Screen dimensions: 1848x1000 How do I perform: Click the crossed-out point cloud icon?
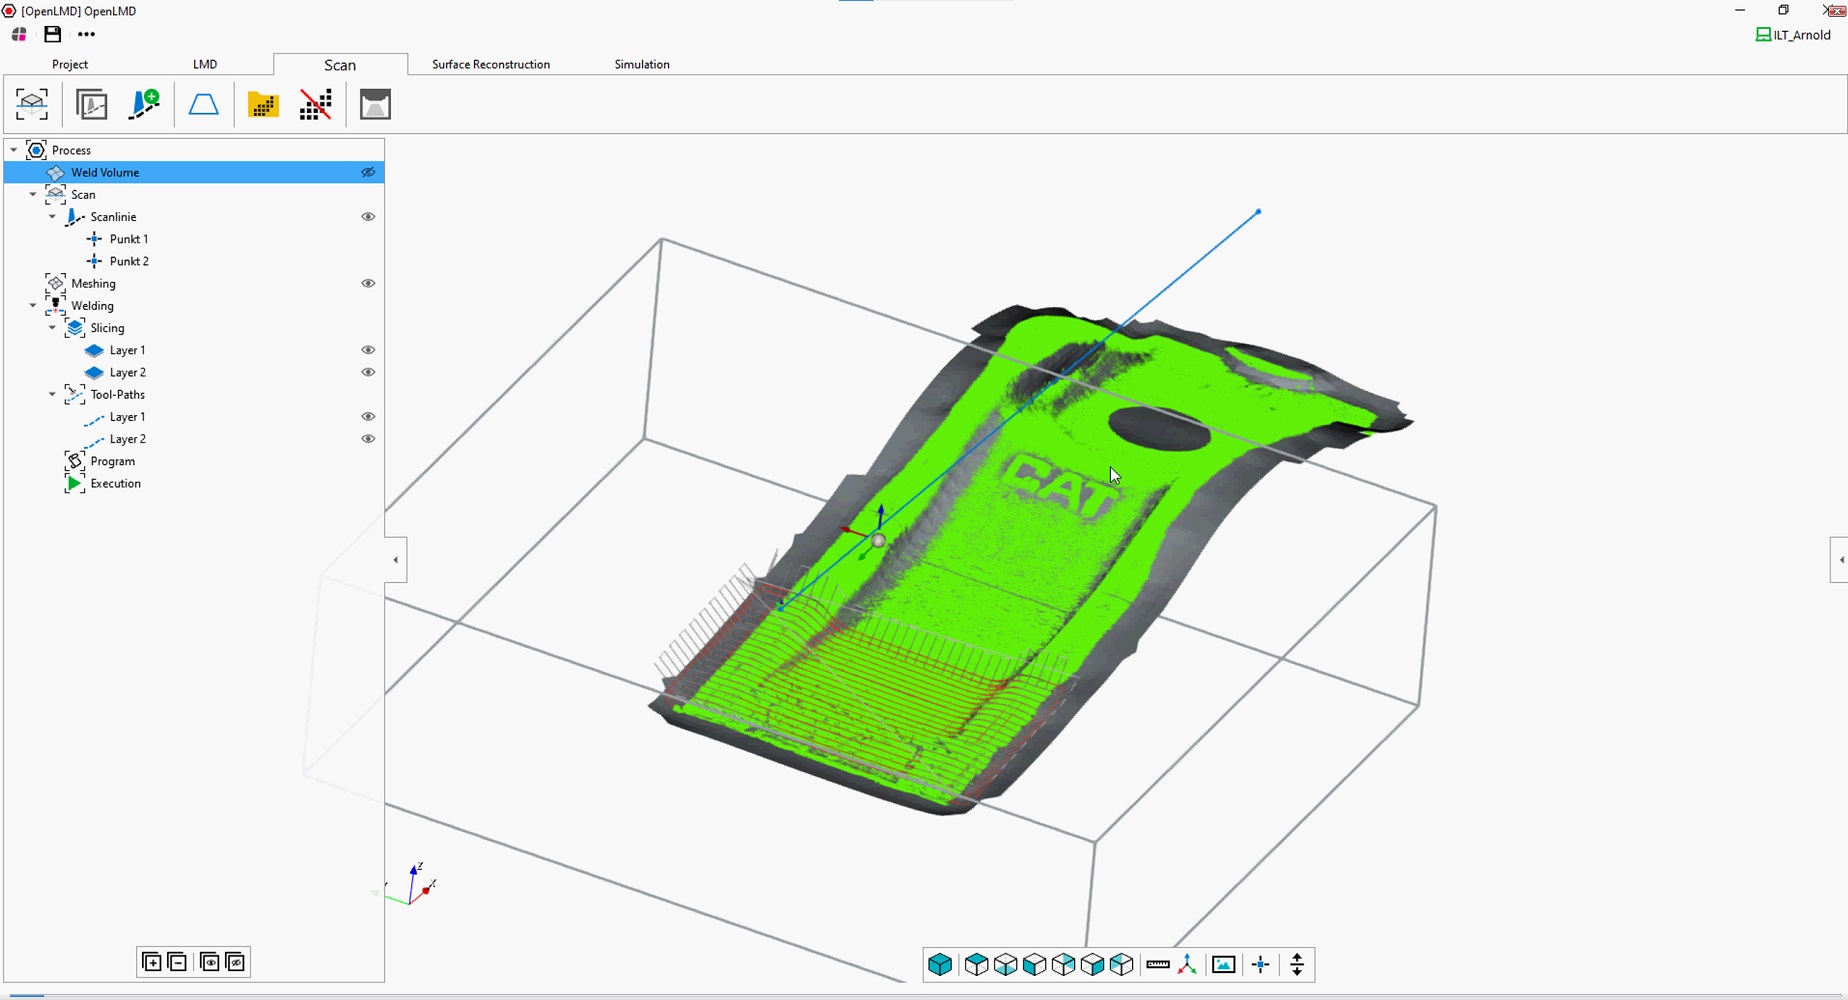[x=316, y=105]
